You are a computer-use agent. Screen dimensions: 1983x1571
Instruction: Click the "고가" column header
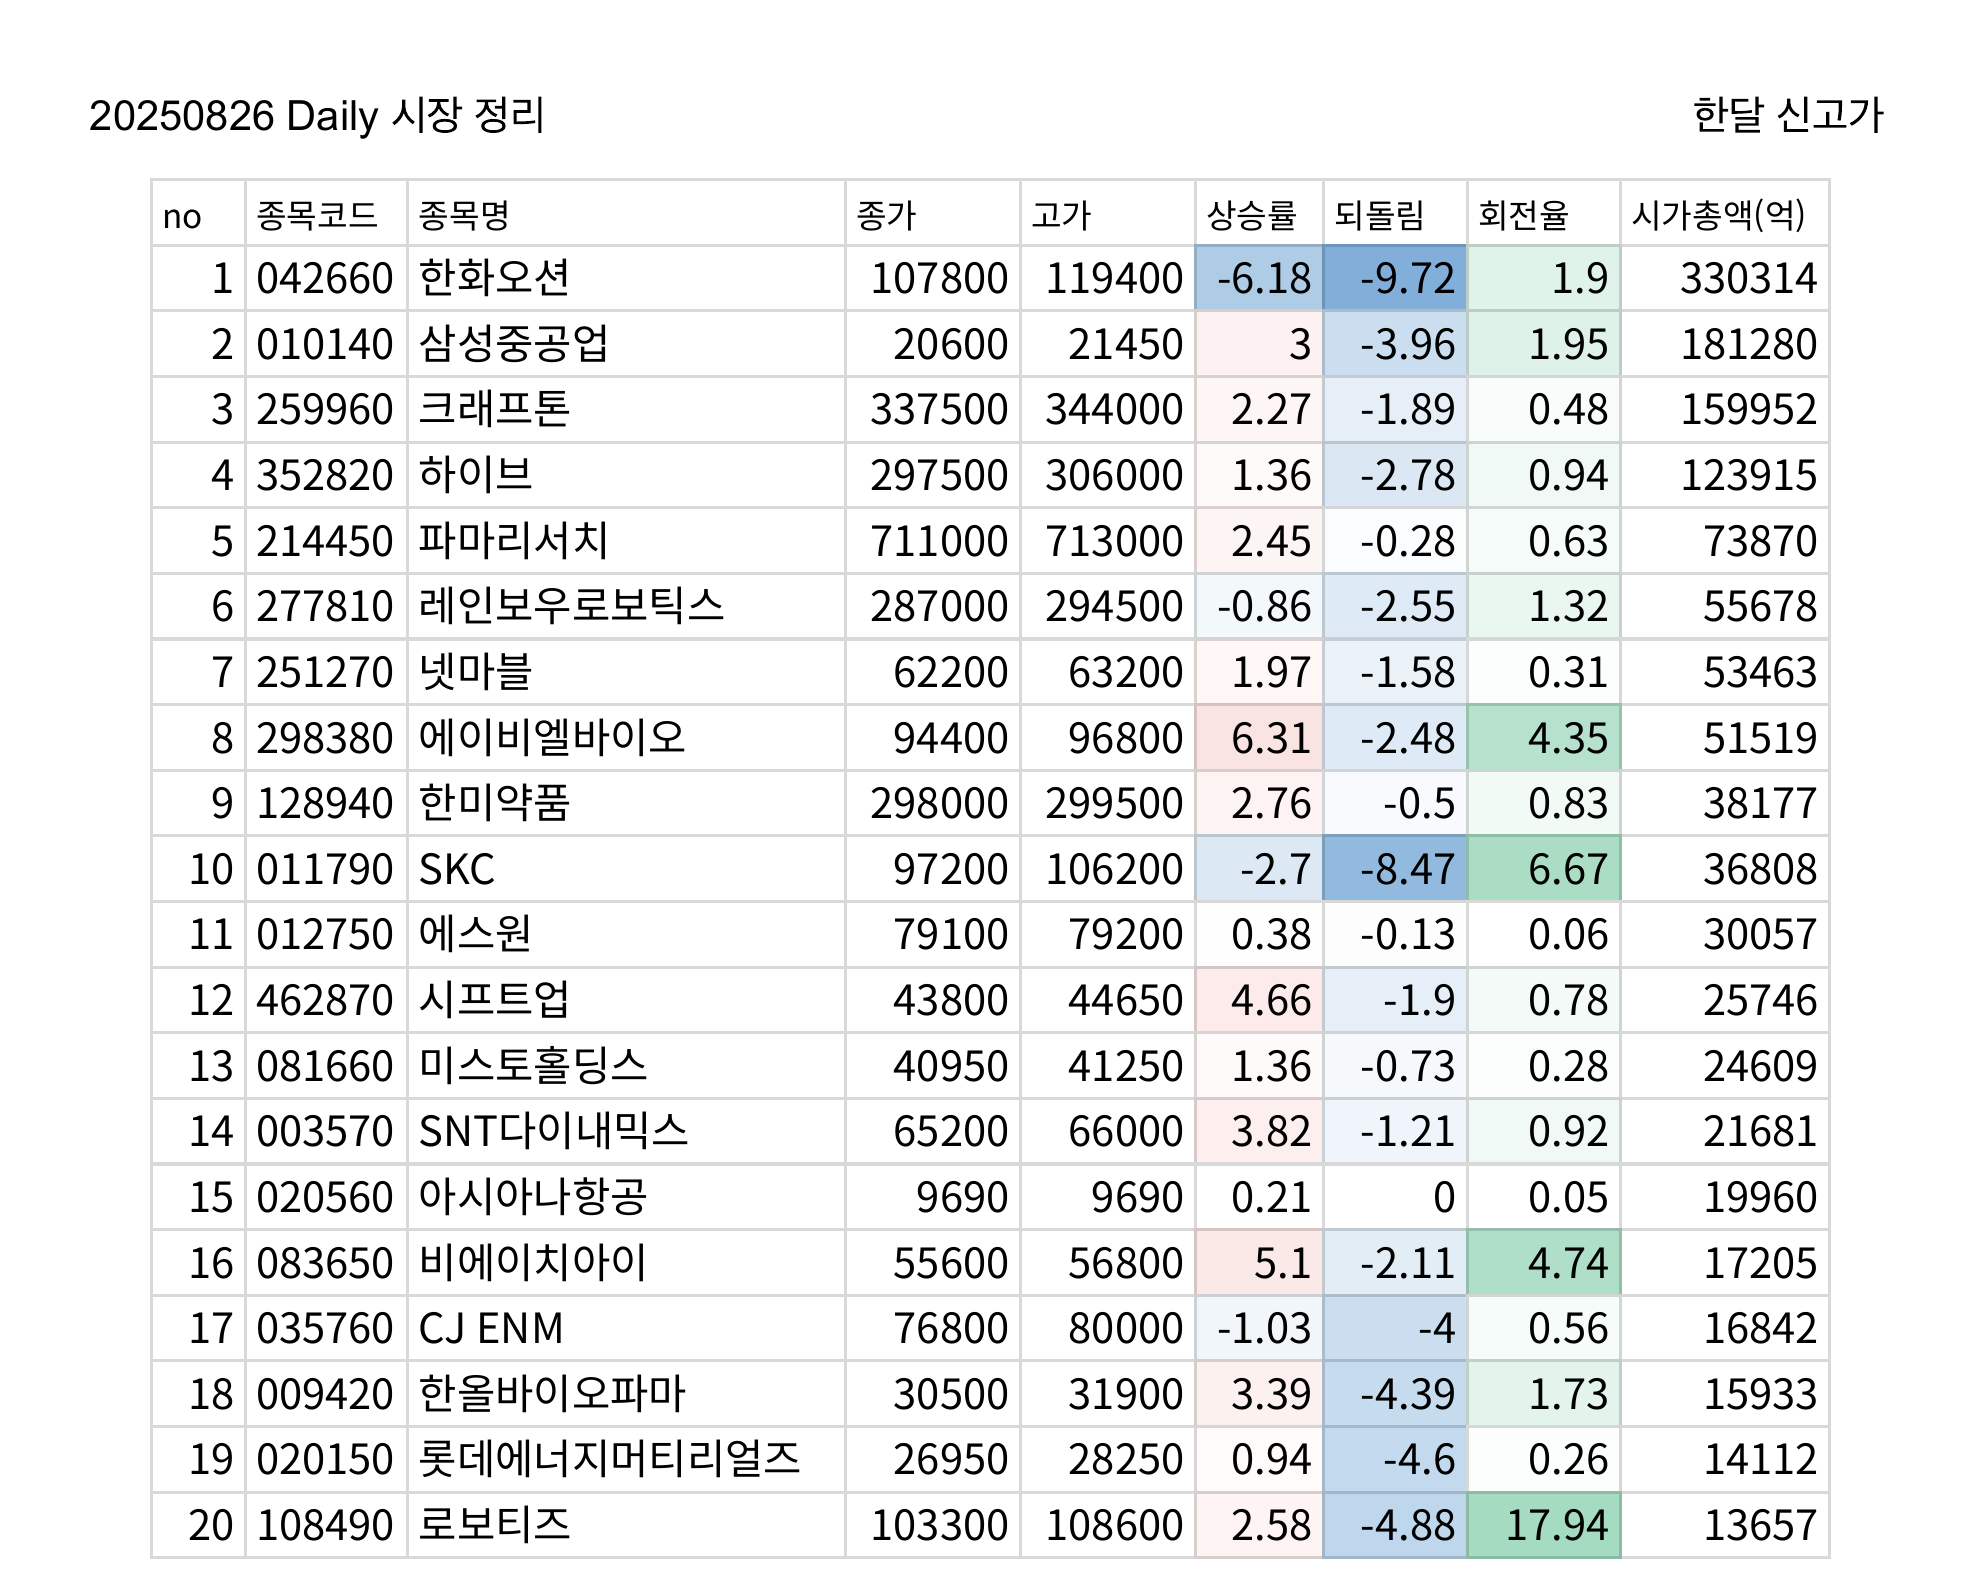click(x=1061, y=215)
